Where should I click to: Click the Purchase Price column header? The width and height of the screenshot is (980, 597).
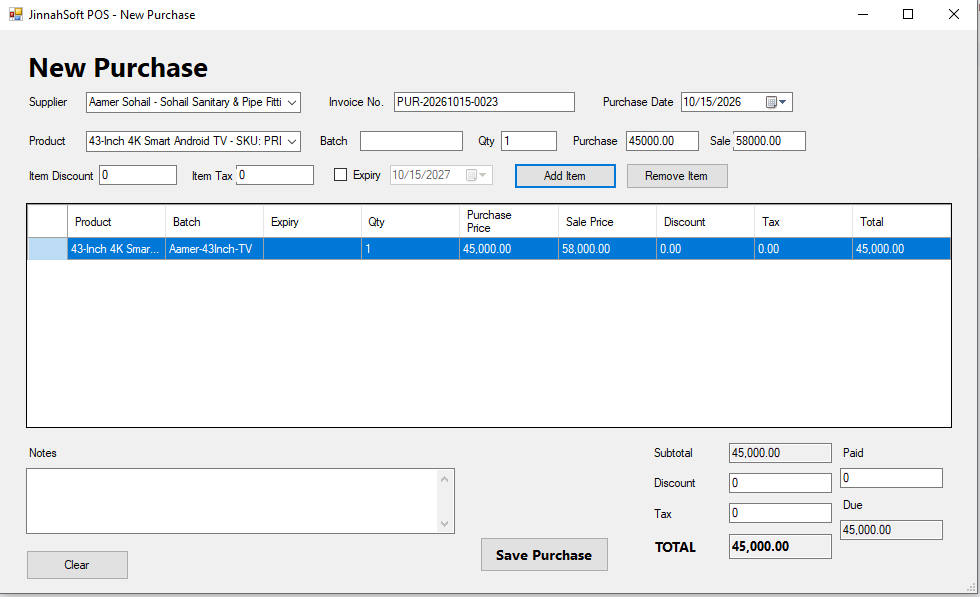[x=509, y=221]
